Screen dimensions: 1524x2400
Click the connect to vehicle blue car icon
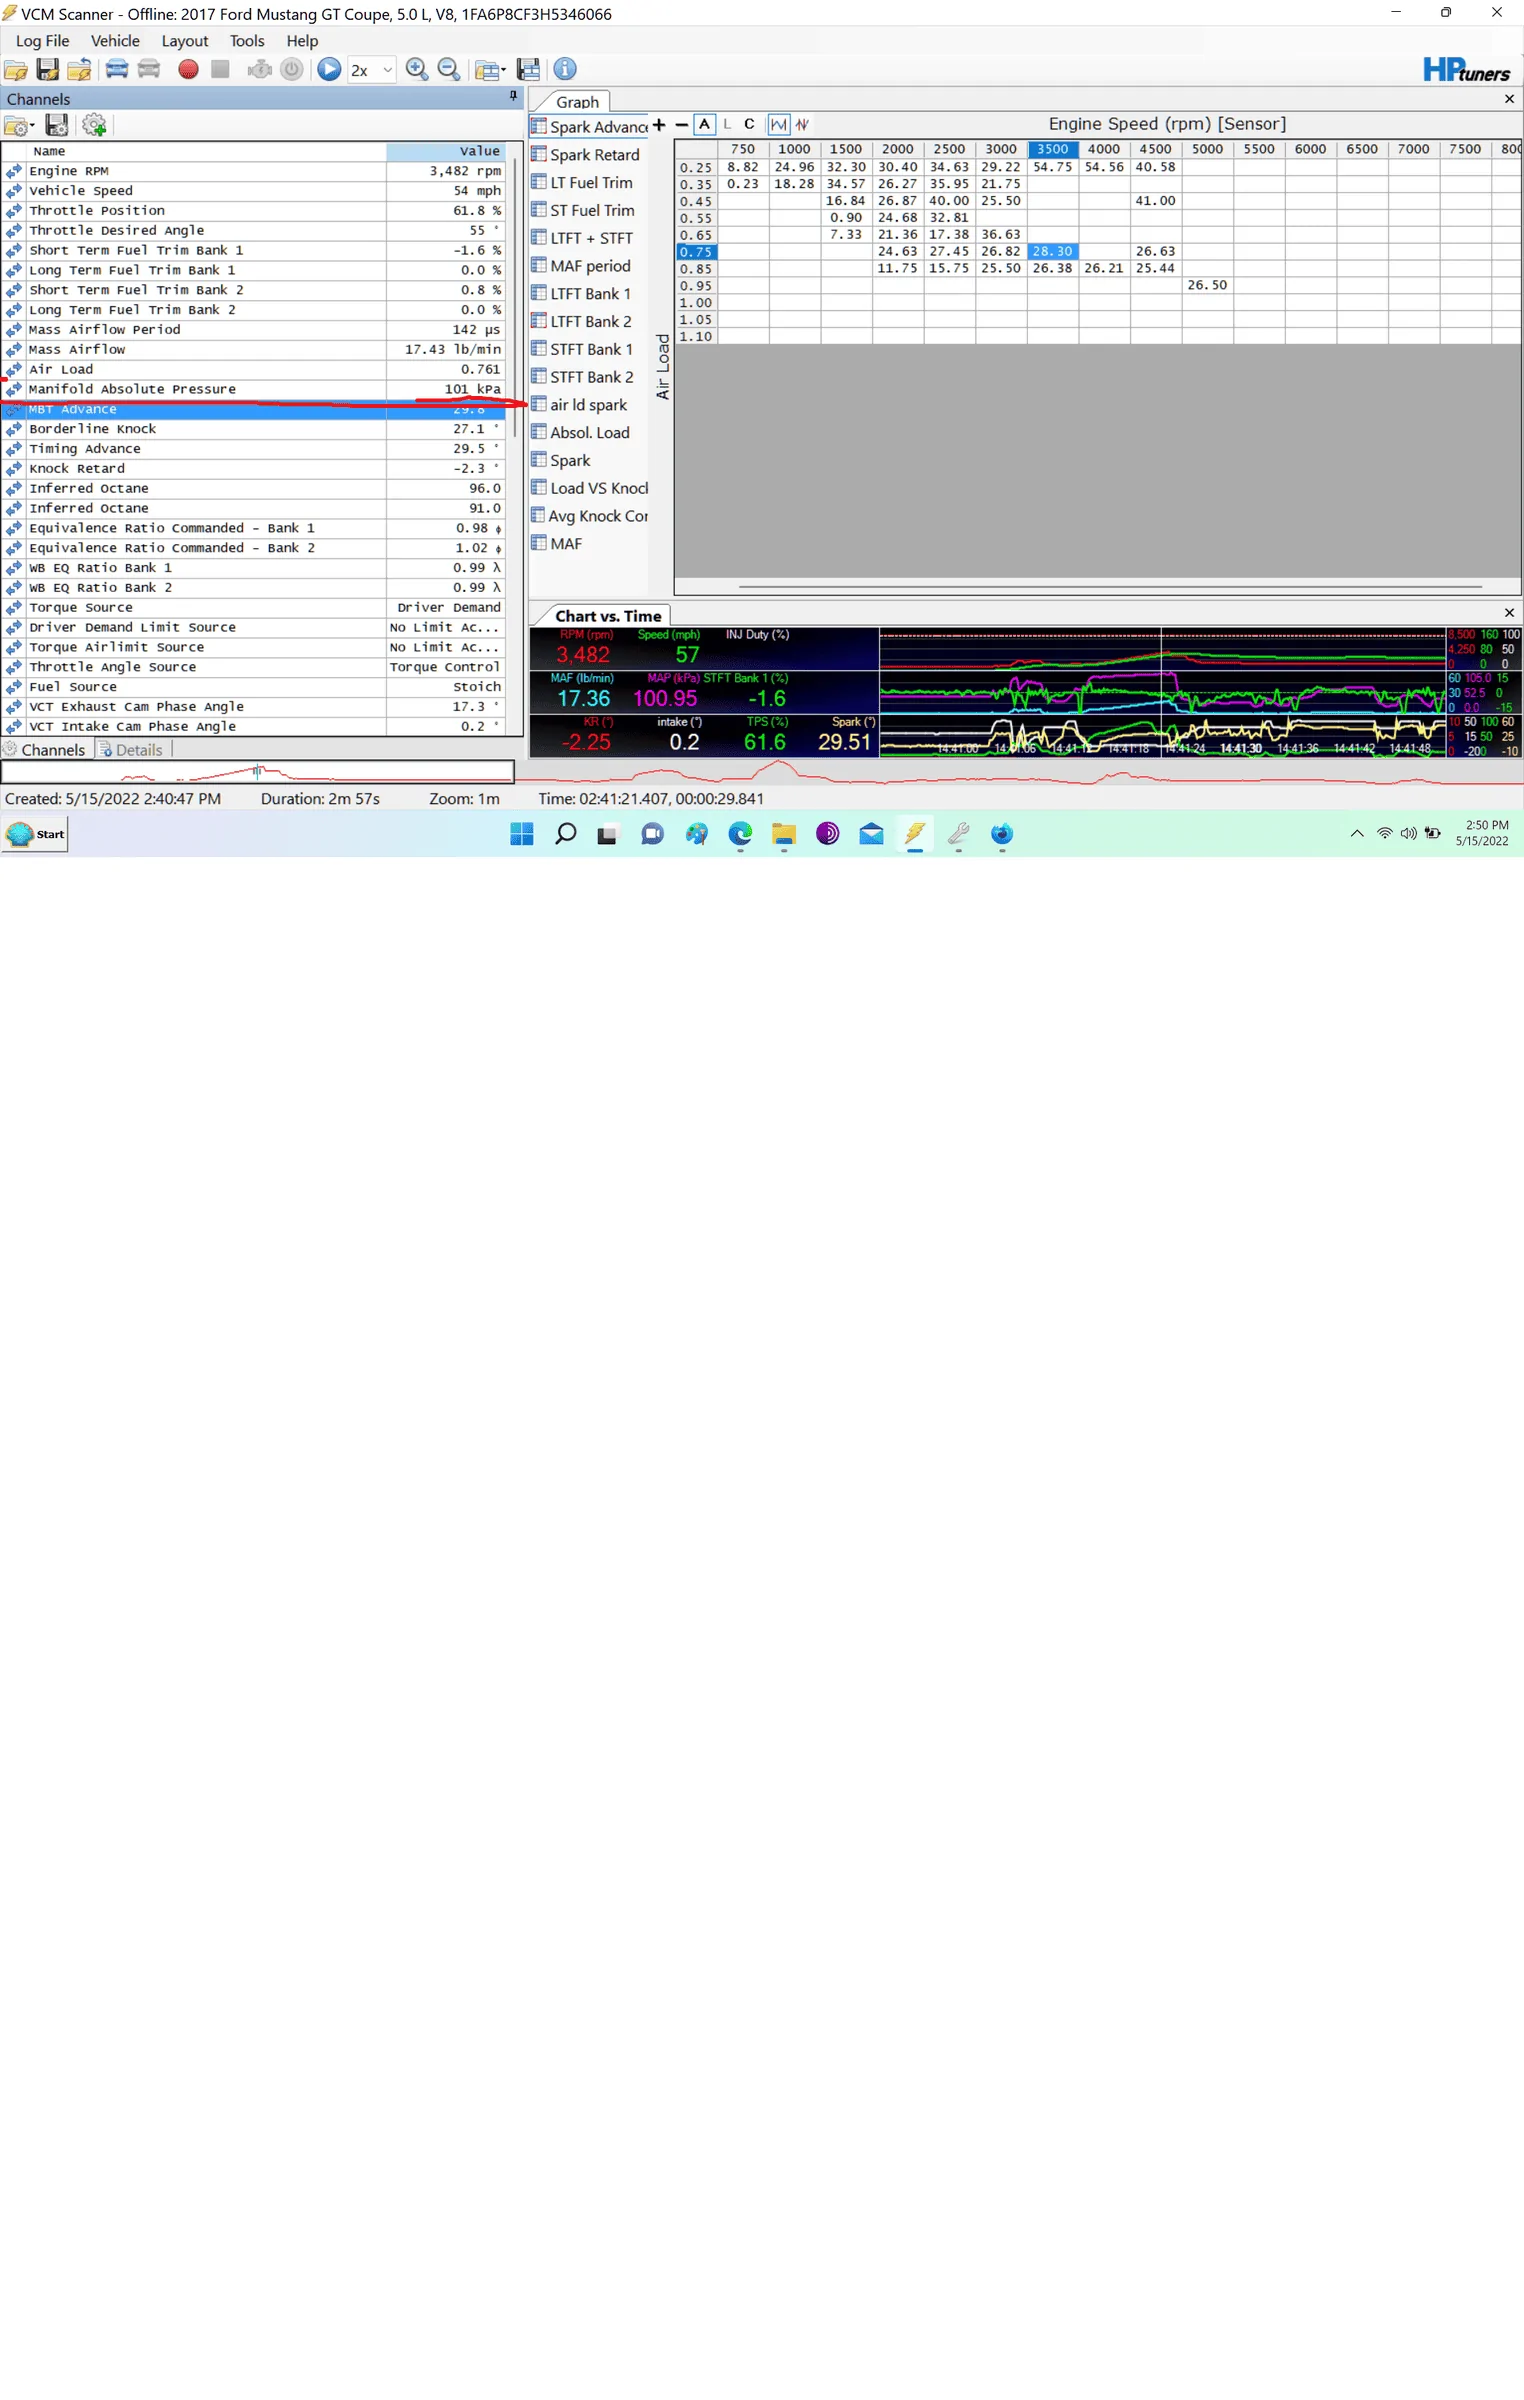(117, 69)
